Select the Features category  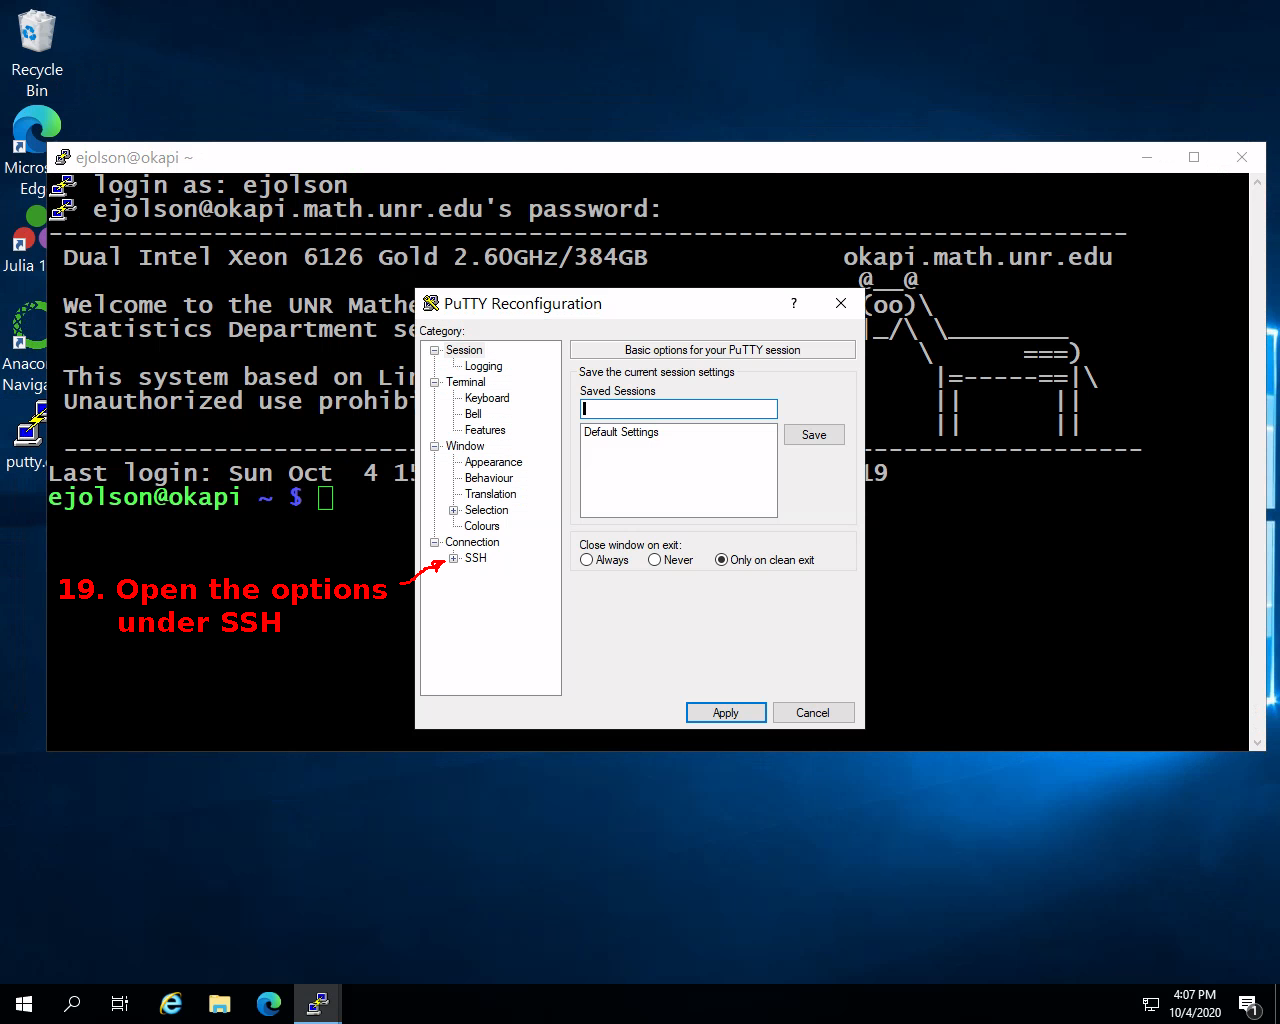(x=485, y=430)
